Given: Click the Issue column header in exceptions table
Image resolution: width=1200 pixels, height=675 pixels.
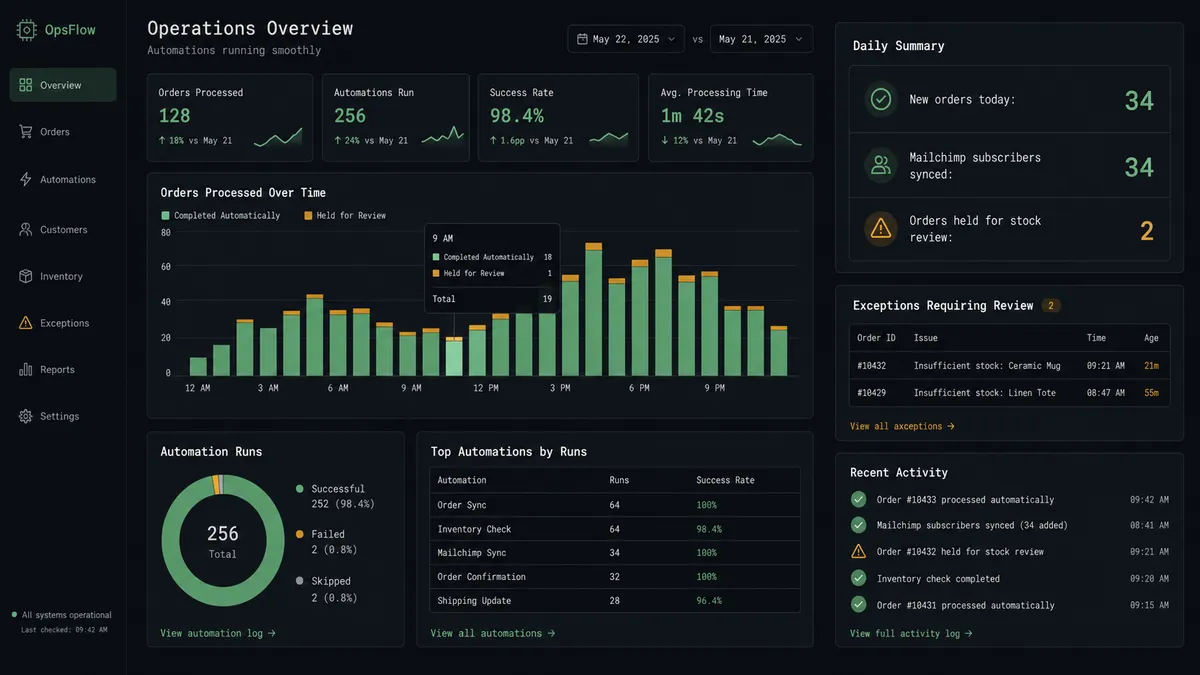Looking at the screenshot, I should (x=926, y=338).
